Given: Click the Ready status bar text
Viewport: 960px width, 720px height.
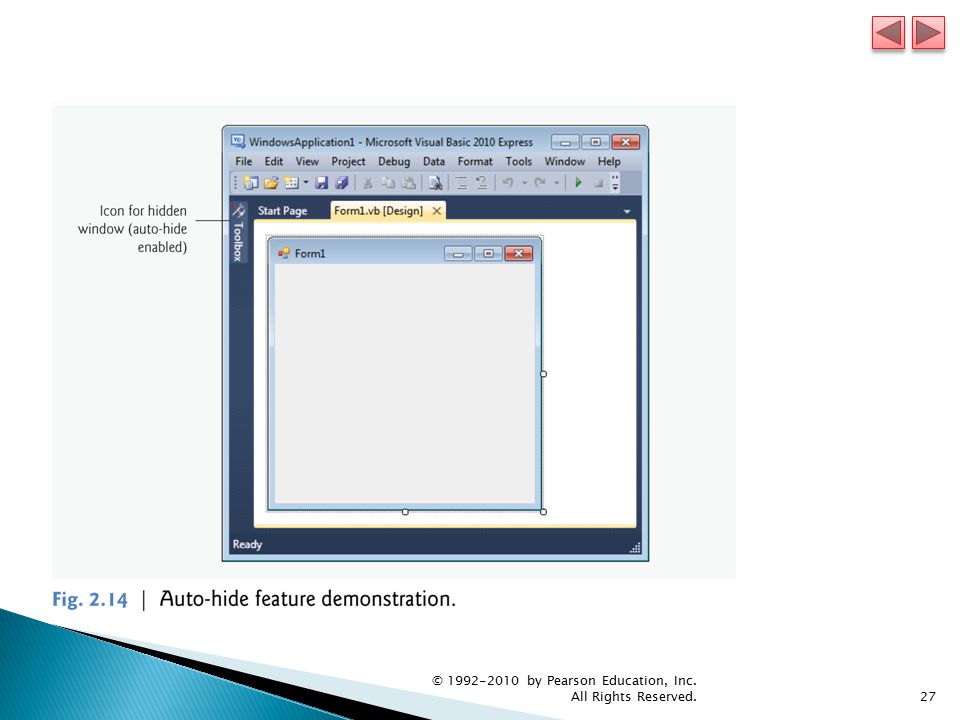Looking at the screenshot, I should tap(247, 544).
